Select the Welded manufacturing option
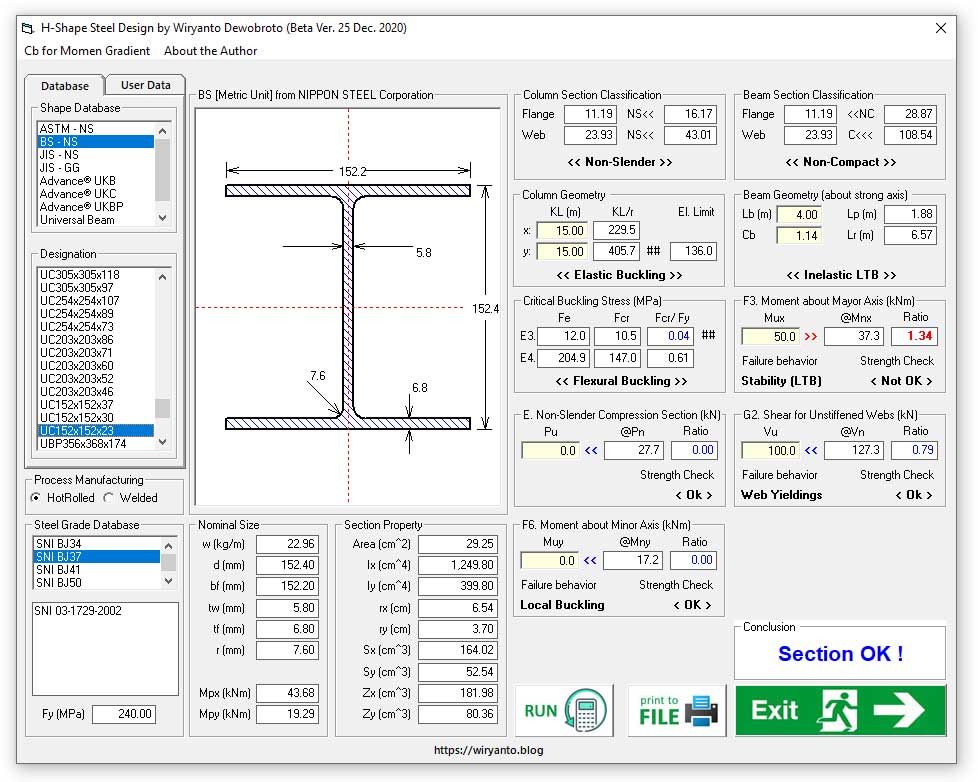Image resolution: width=978 pixels, height=782 pixels. [x=109, y=497]
